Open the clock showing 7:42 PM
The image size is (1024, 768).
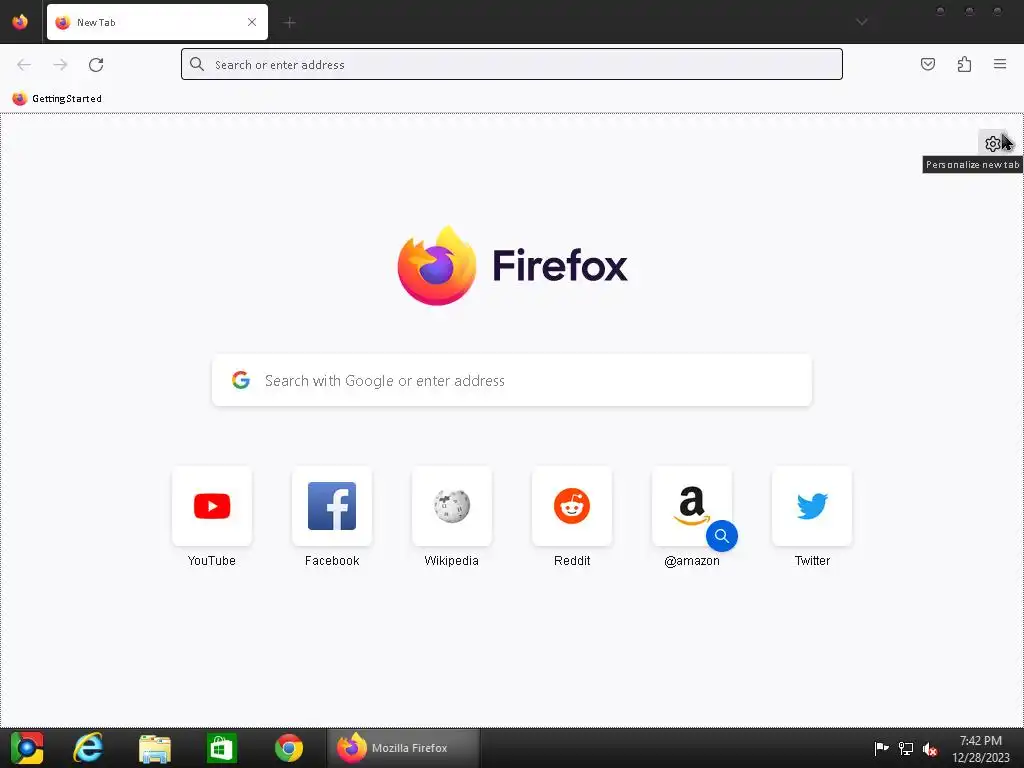980,748
